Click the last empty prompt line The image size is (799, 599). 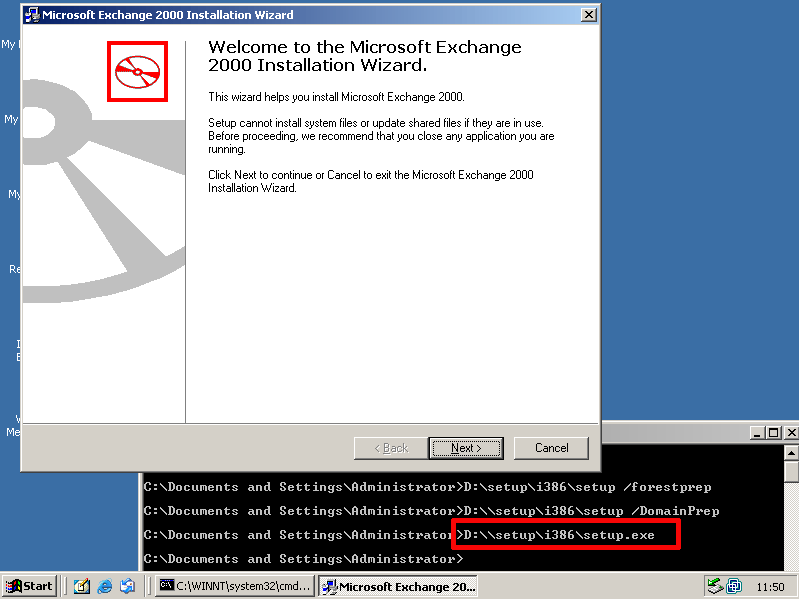pyautogui.click(x=303, y=559)
